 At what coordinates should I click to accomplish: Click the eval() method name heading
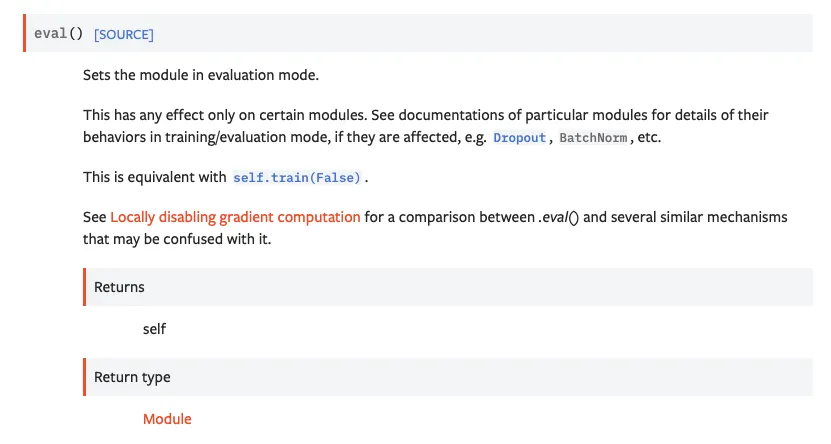click(x=59, y=34)
